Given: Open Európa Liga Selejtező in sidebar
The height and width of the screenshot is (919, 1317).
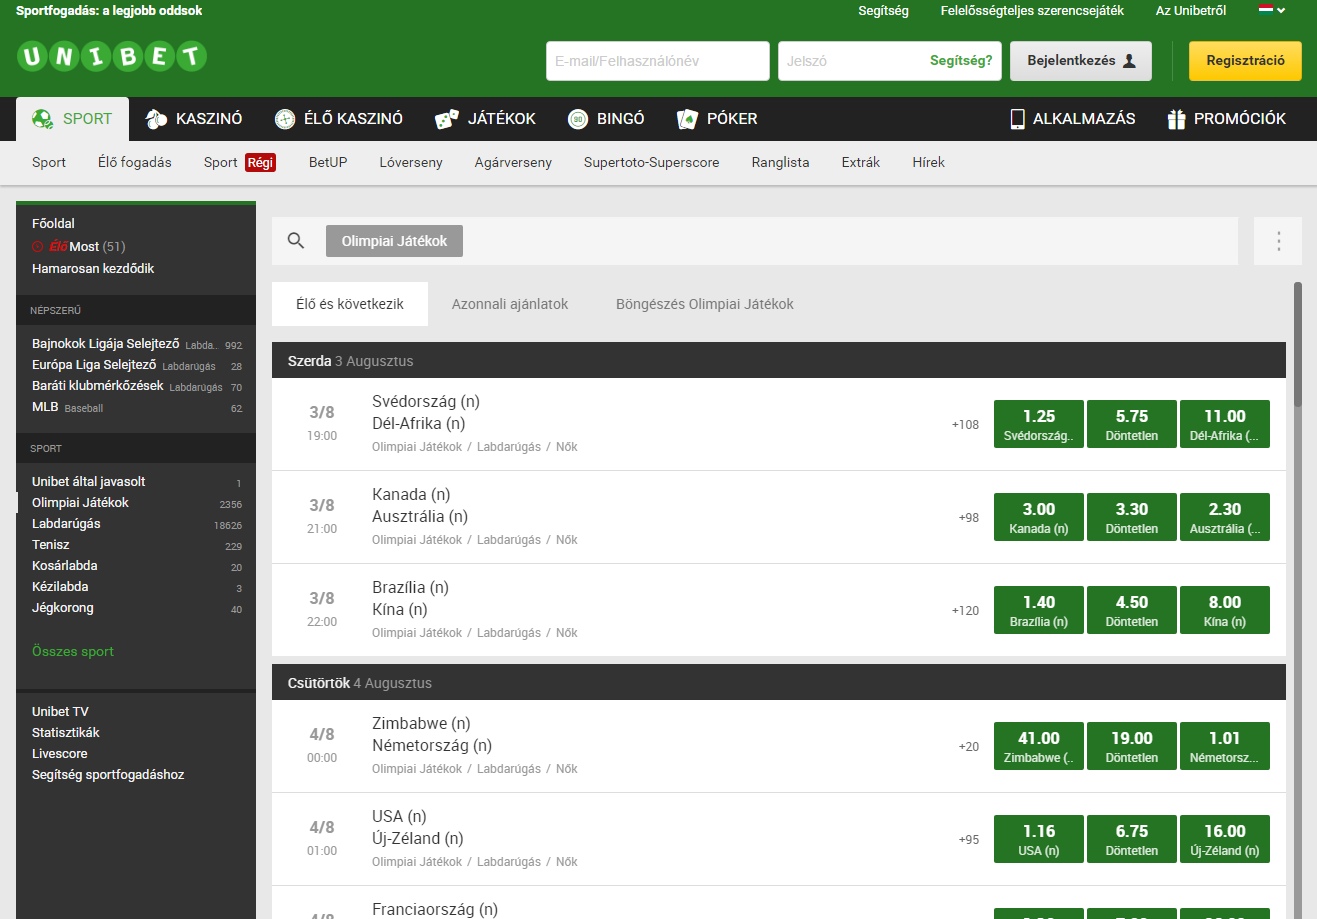Looking at the screenshot, I should pos(136,365).
